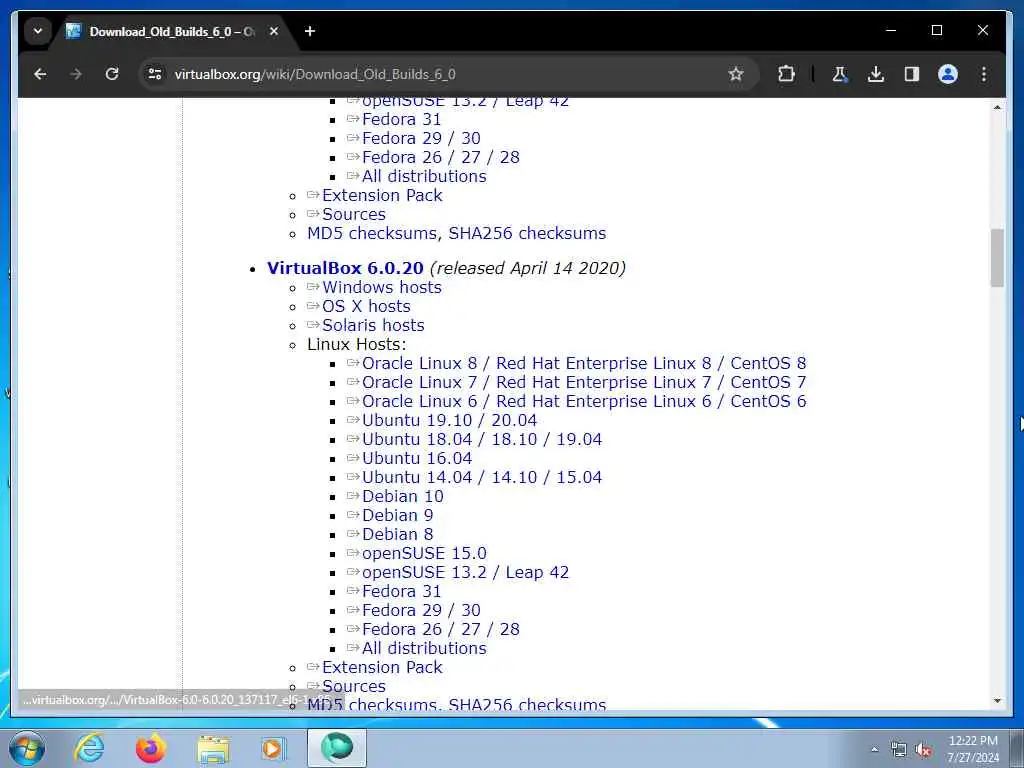Open All distributions link above VirtualBox 6.0.20 heading
1024x768 pixels.
click(424, 176)
